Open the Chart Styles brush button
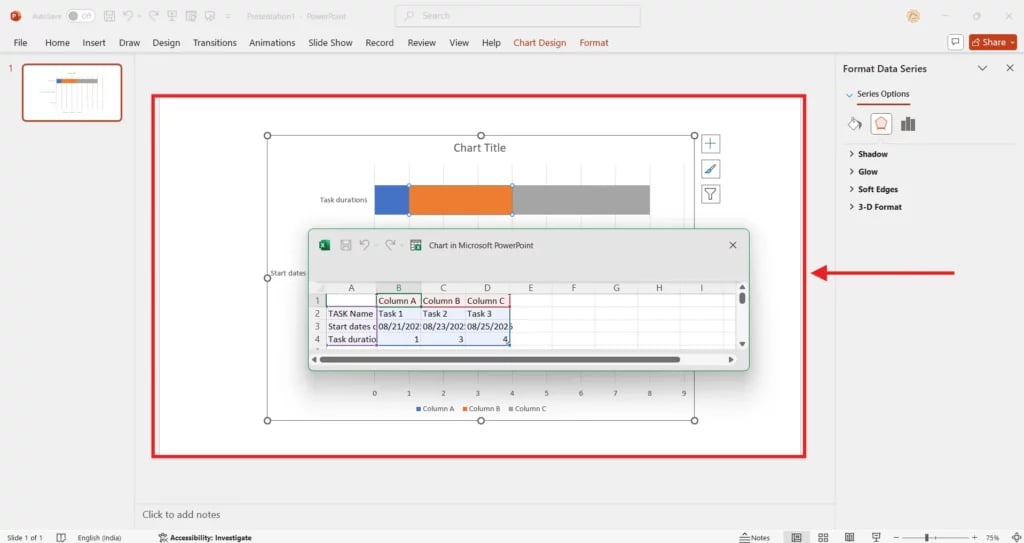Screen dimensions: 1024x543 point(710,169)
